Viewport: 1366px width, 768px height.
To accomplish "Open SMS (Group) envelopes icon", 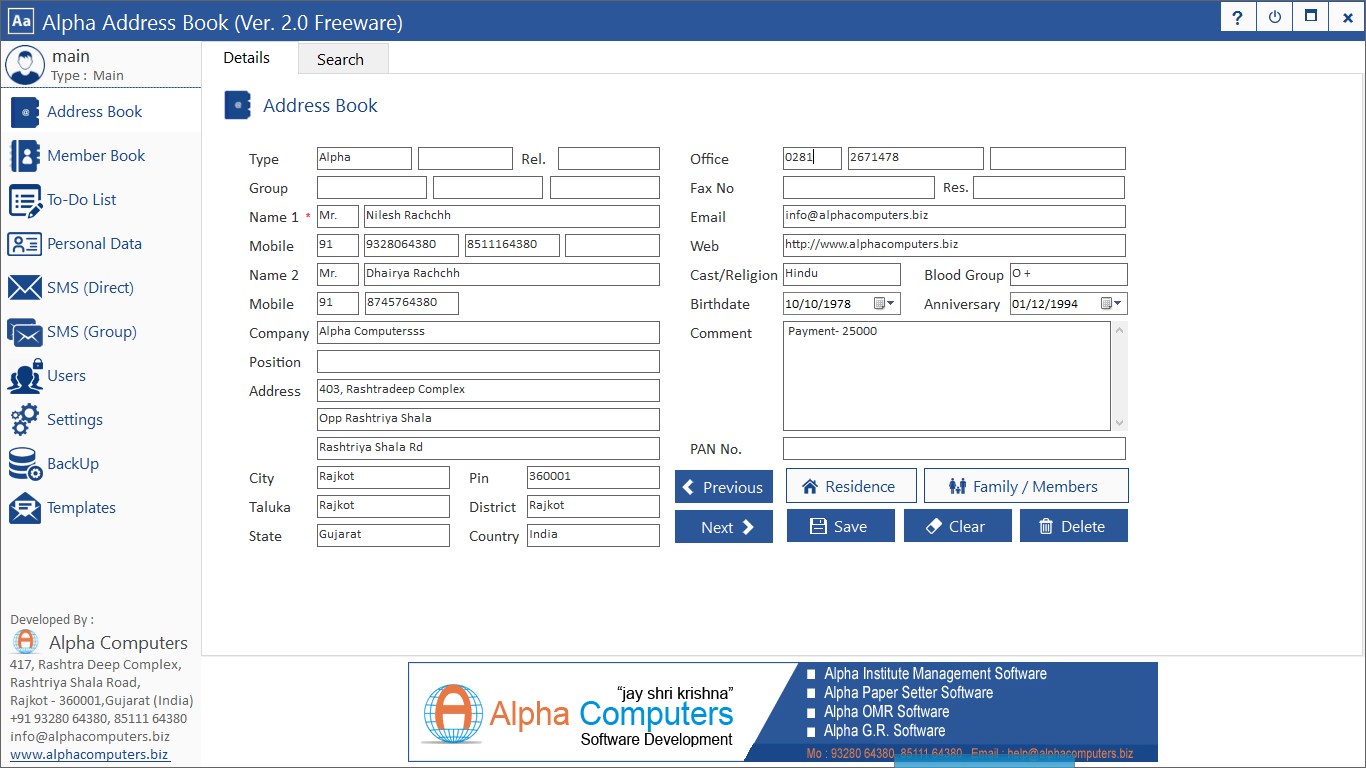I will pos(25,332).
